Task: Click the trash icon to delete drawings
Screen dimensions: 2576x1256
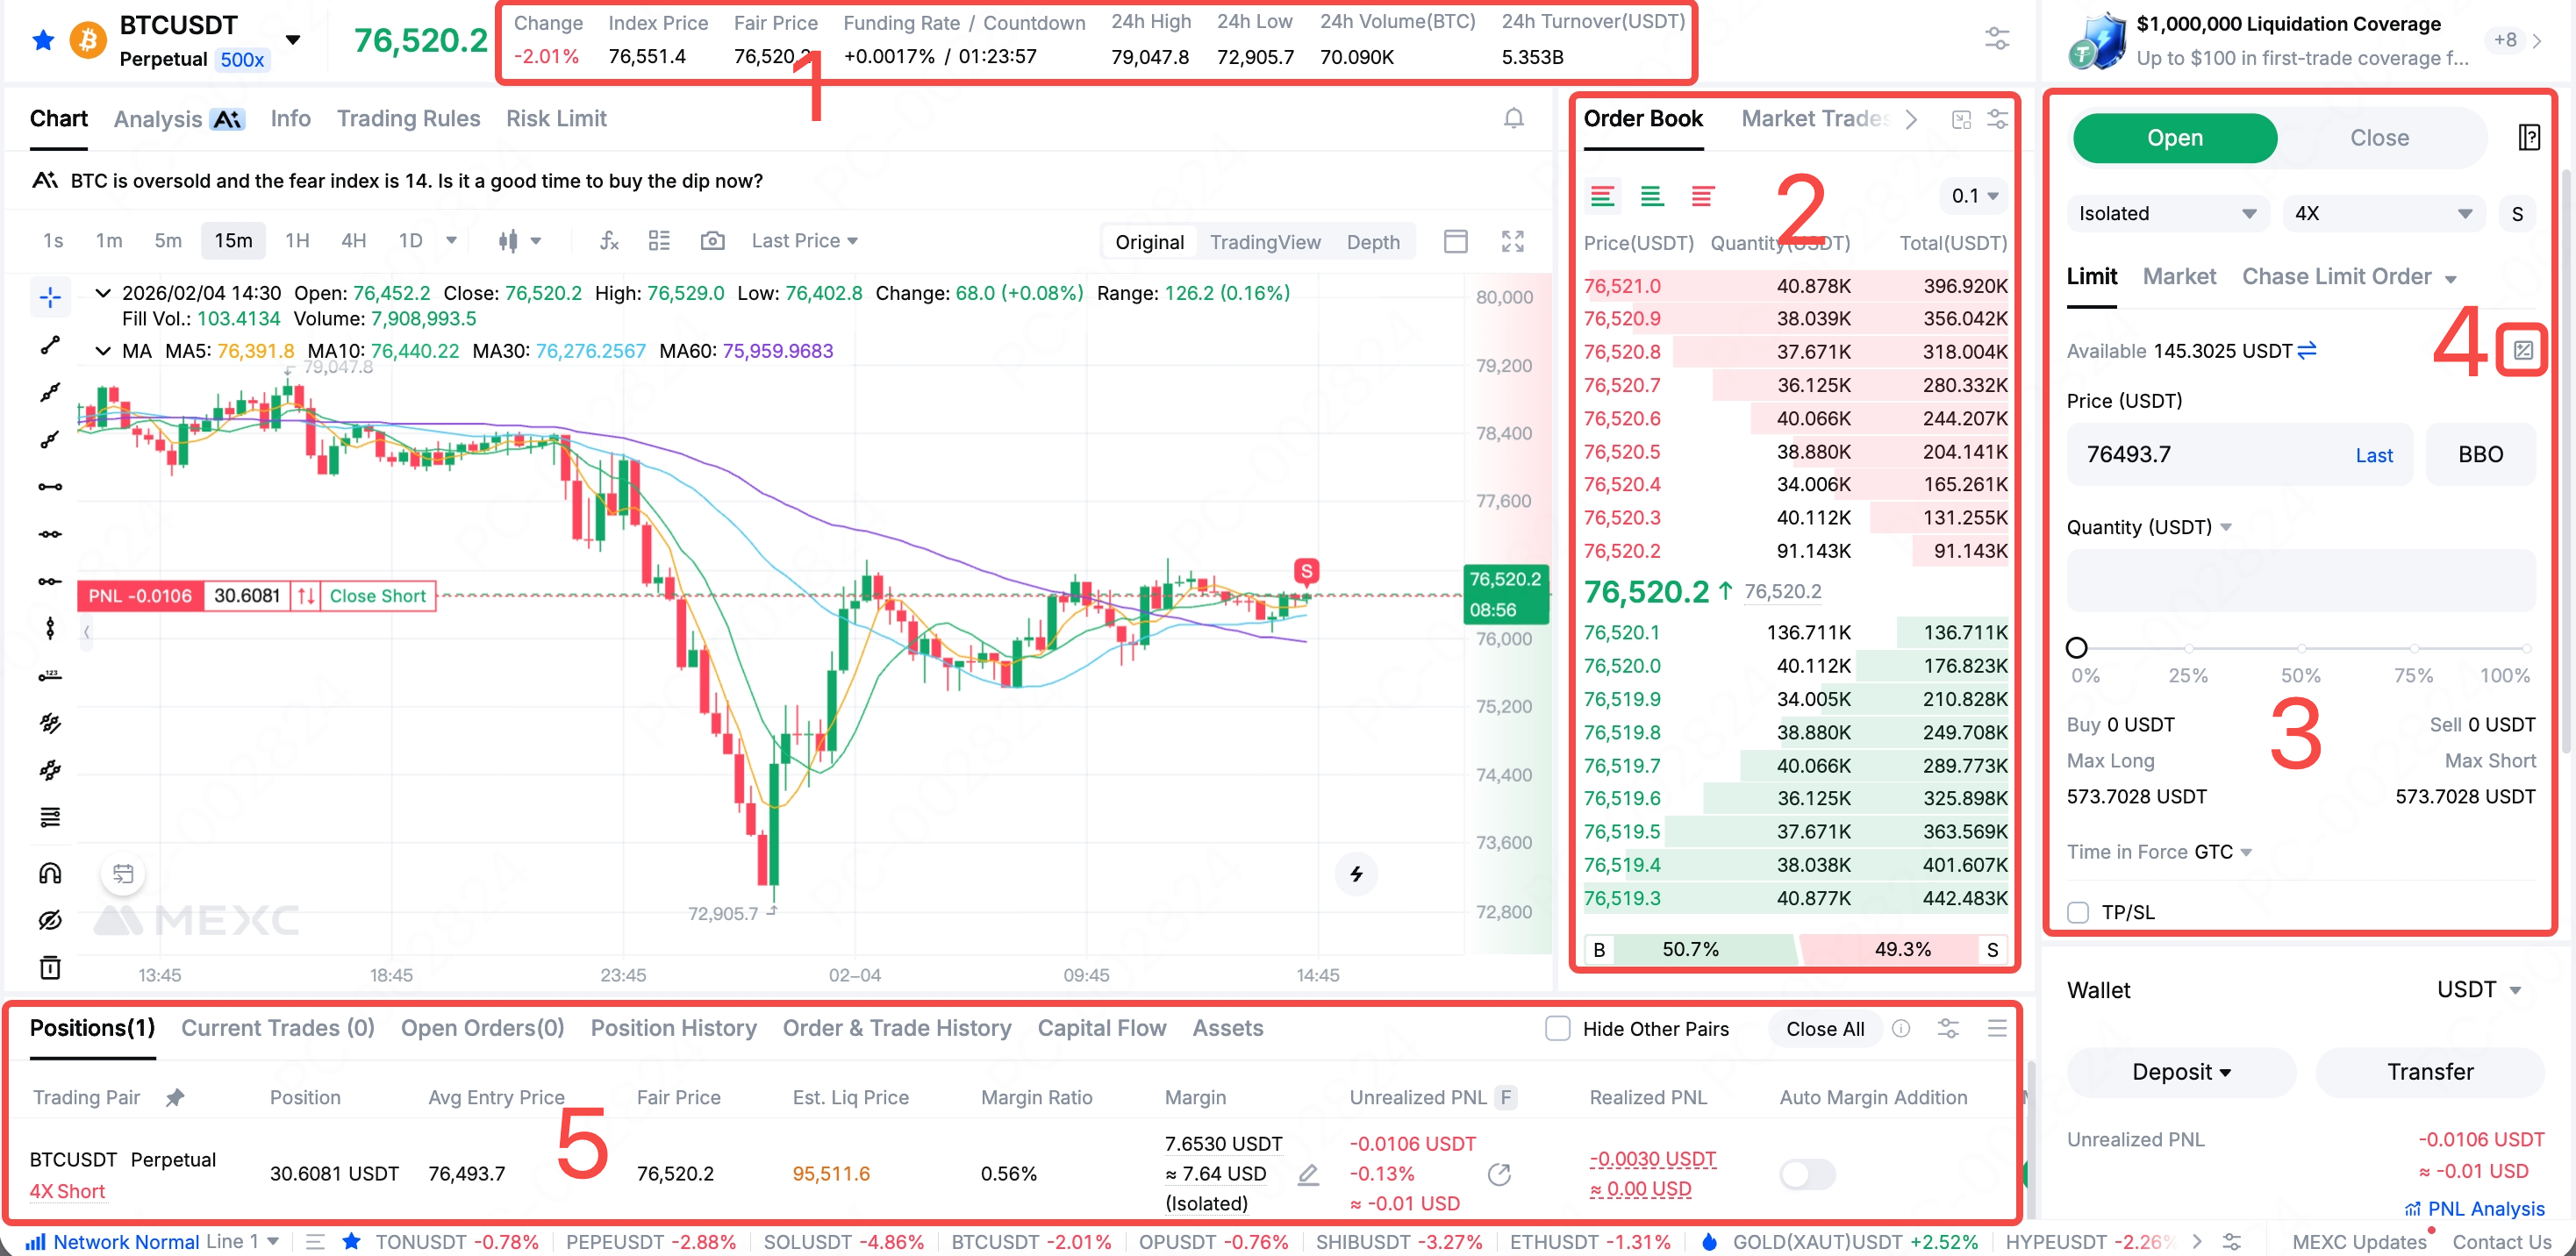Action: click(50, 967)
